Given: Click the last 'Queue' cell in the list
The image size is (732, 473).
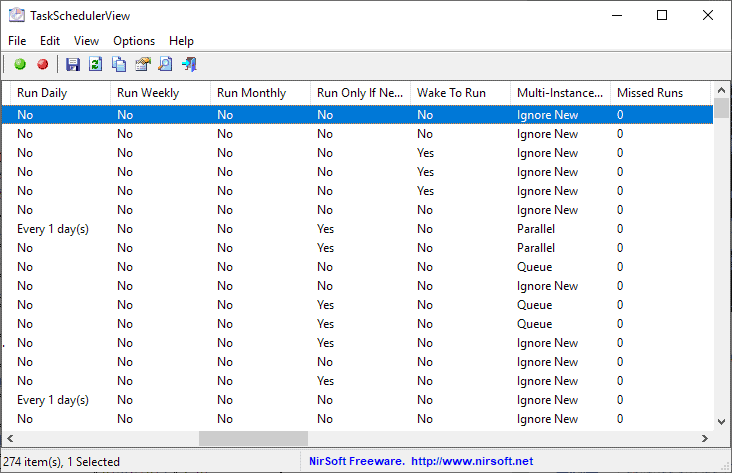Looking at the screenshot, I should click(535, 324).
